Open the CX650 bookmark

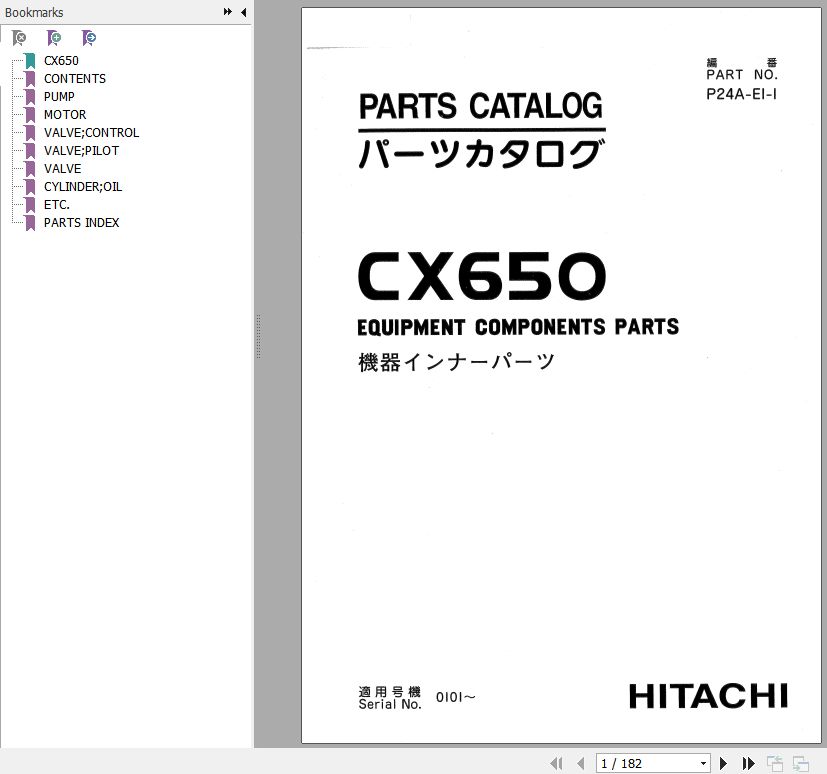[x=61, y=61]
